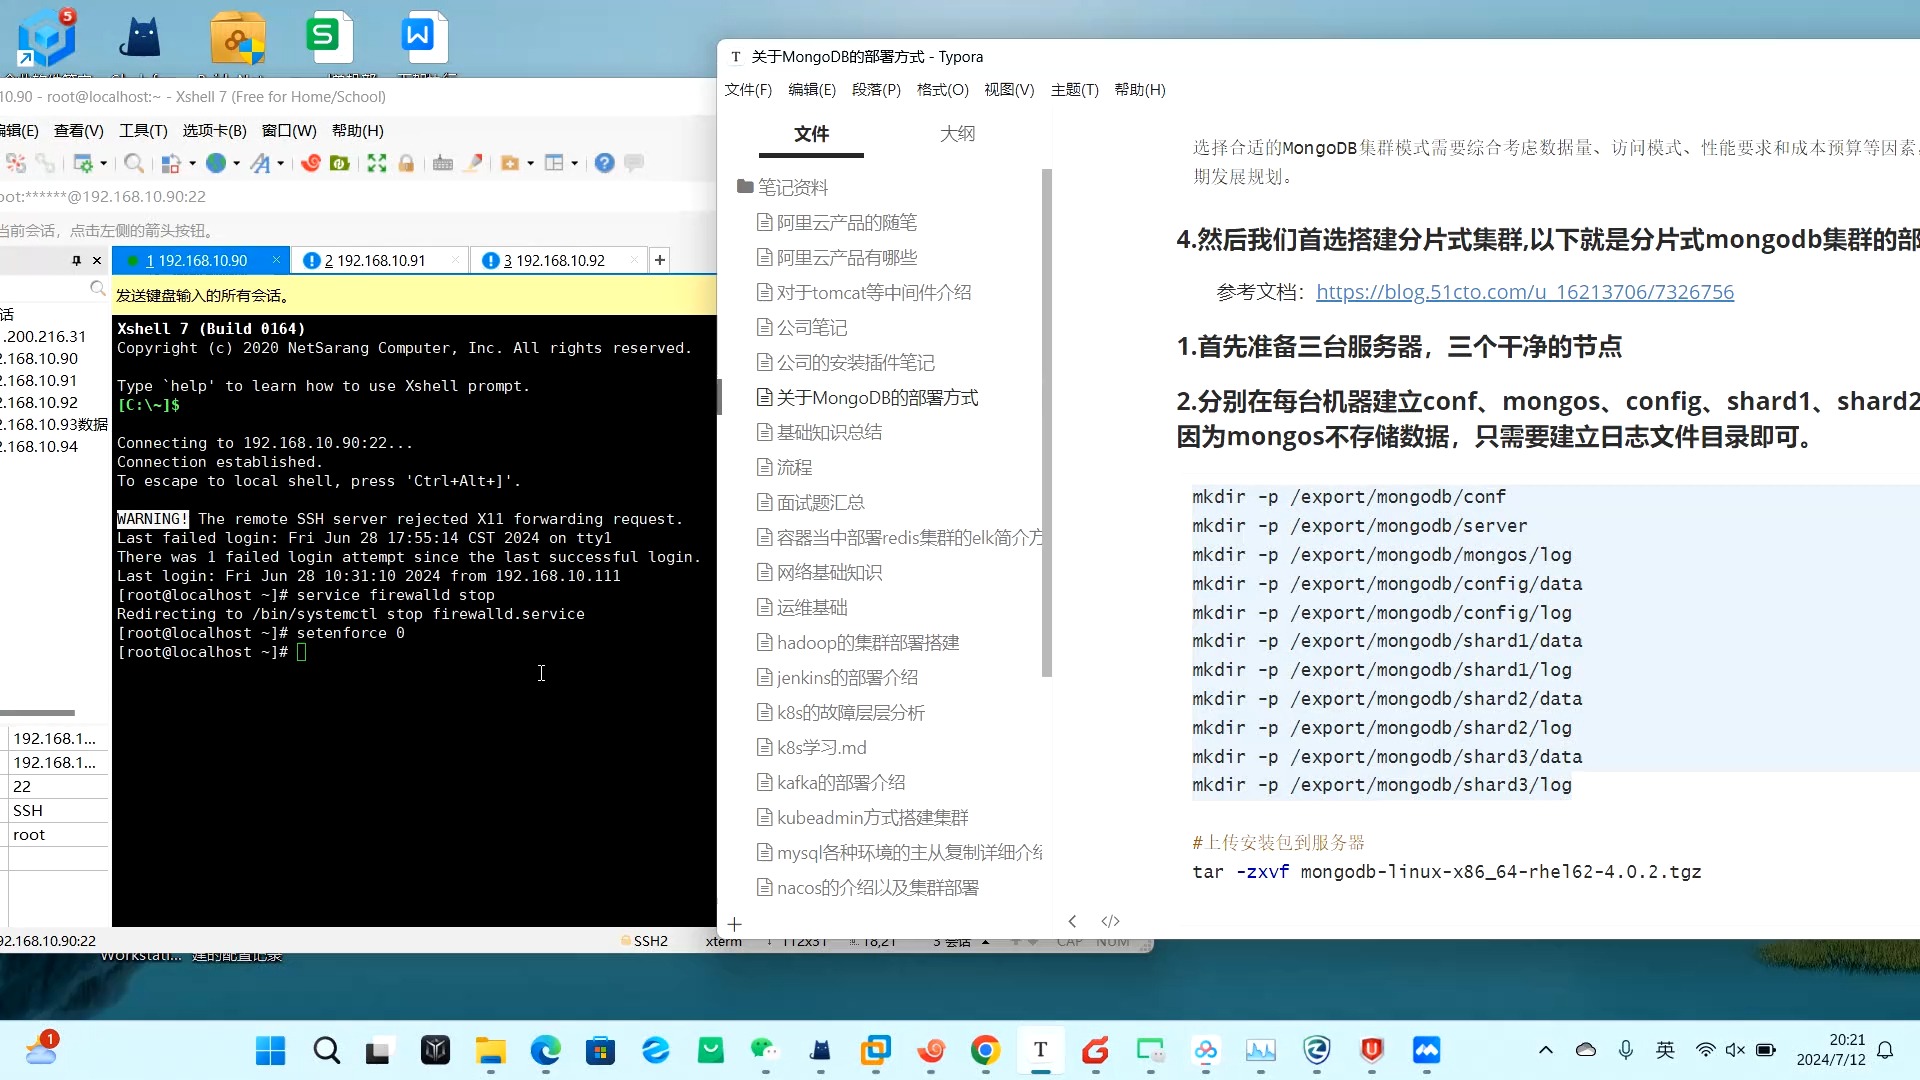Screen dimensions: 1920x1080
Task: Click the new session tab plus button
Action: 659,260
